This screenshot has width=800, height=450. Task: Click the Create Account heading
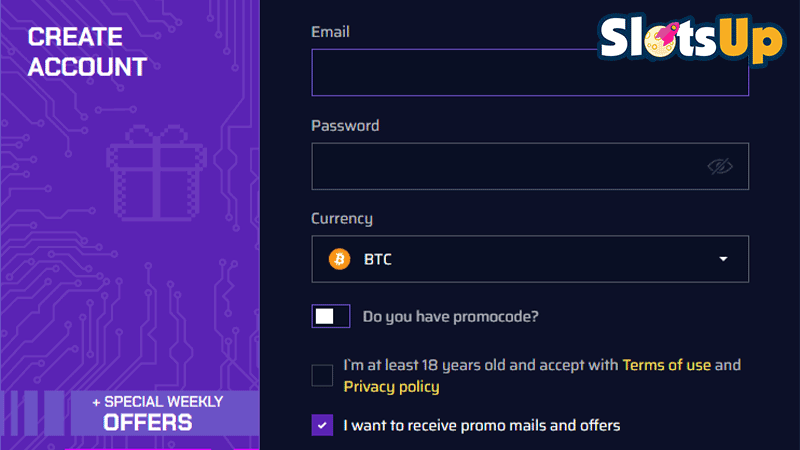[87, 52]
